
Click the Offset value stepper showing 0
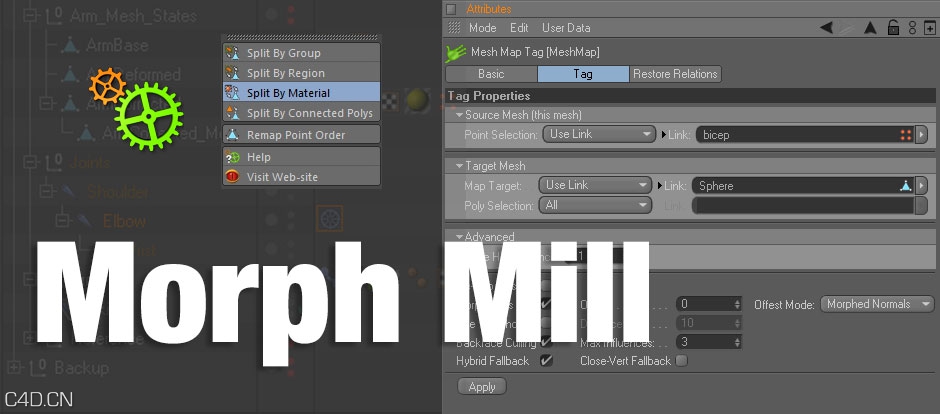pos(737,304)
